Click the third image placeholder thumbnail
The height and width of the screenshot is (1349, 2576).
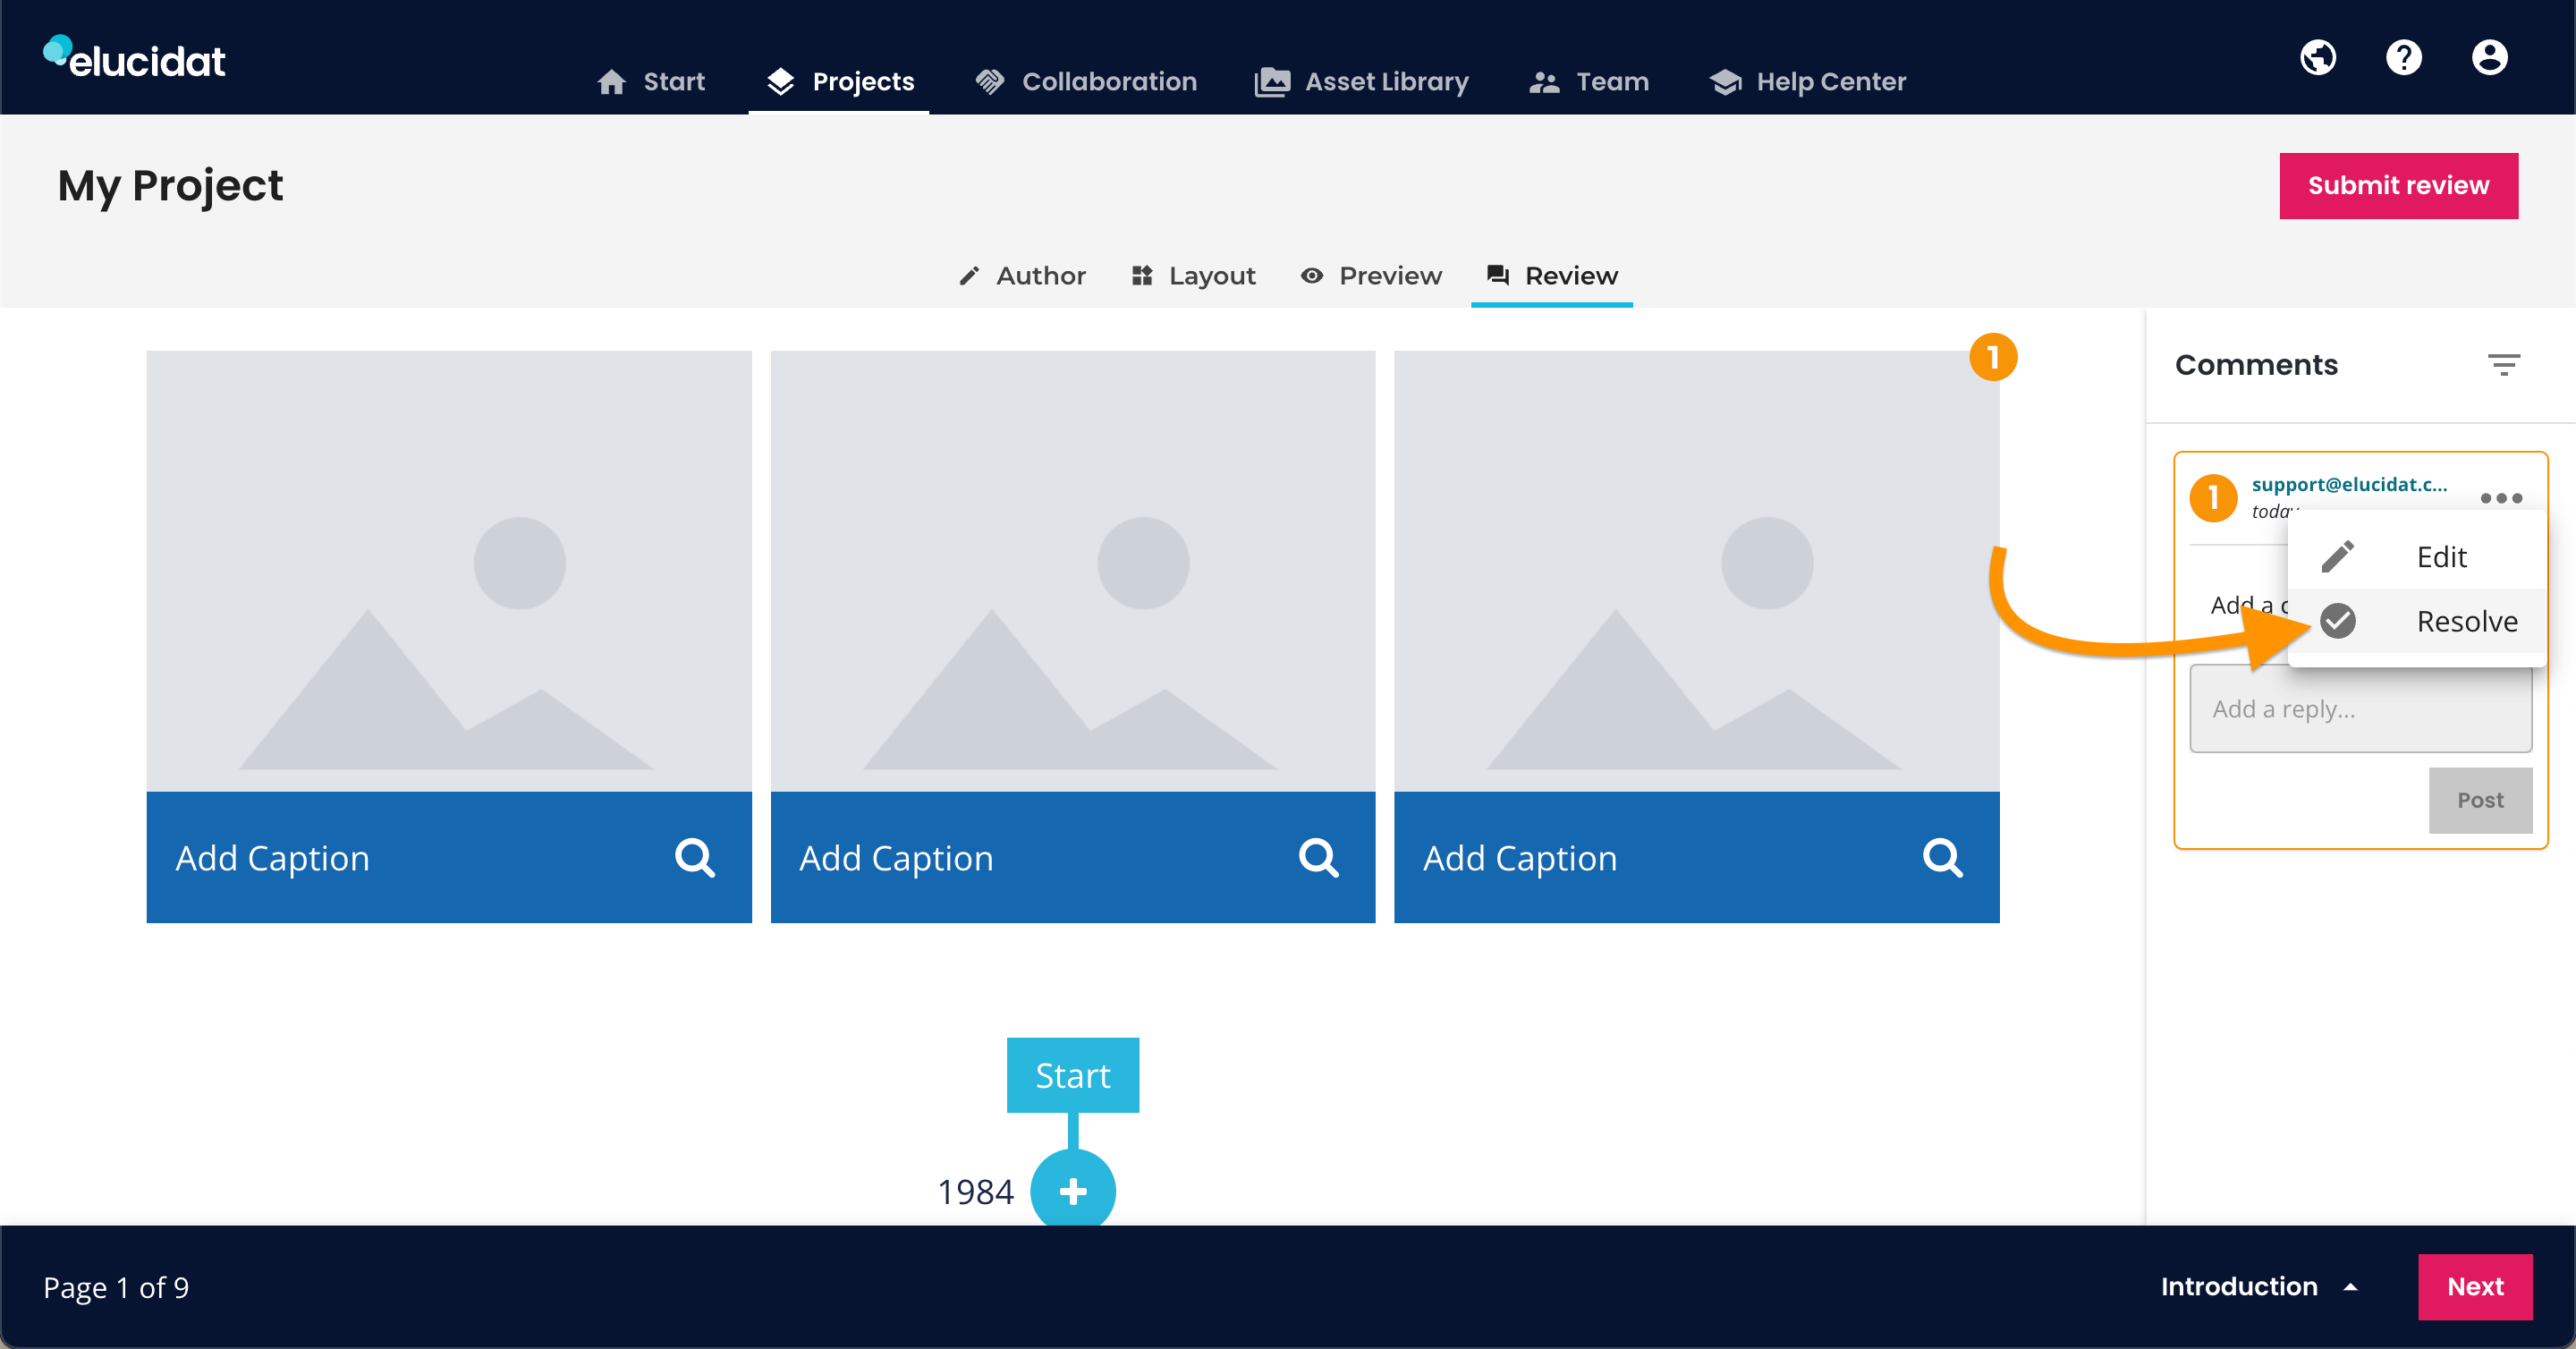(x=1697, y=571)
